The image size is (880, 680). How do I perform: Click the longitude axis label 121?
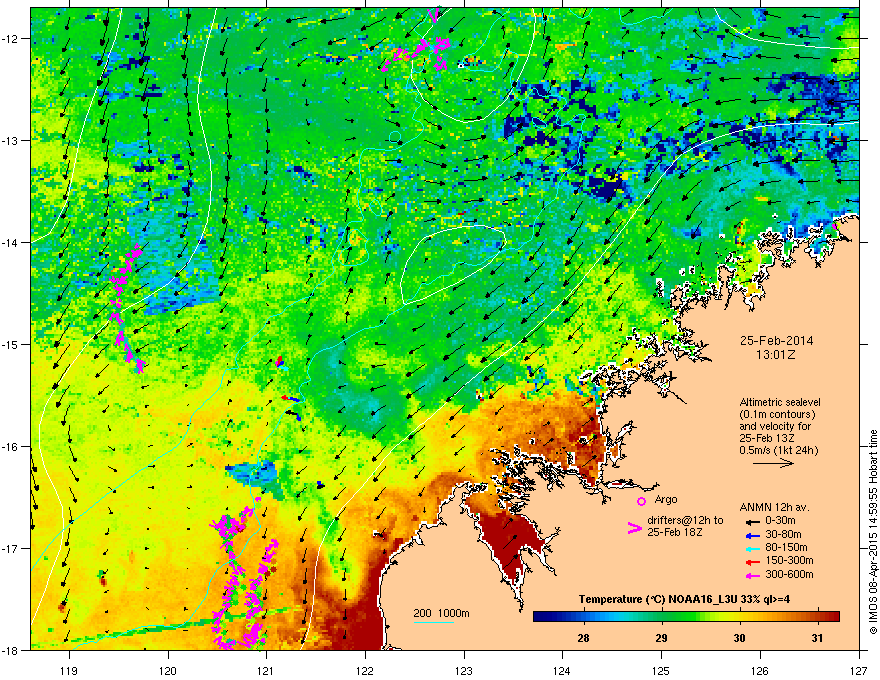(267, 670)
